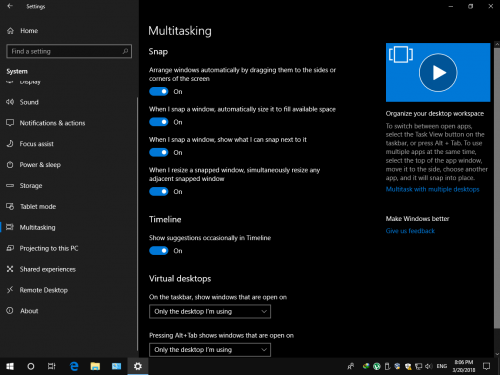The height and width of the screenshot is (375, 500).
Task: Open Power & sleep settings
Action: pos(40,165)
